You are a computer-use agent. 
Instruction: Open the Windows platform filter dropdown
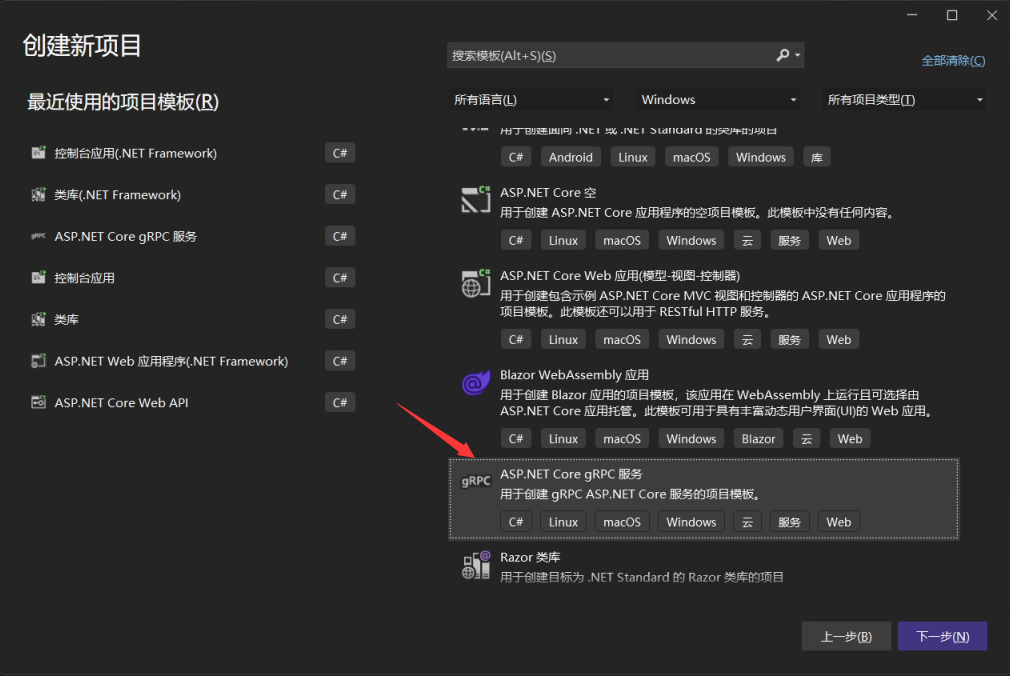coord(718,99)
